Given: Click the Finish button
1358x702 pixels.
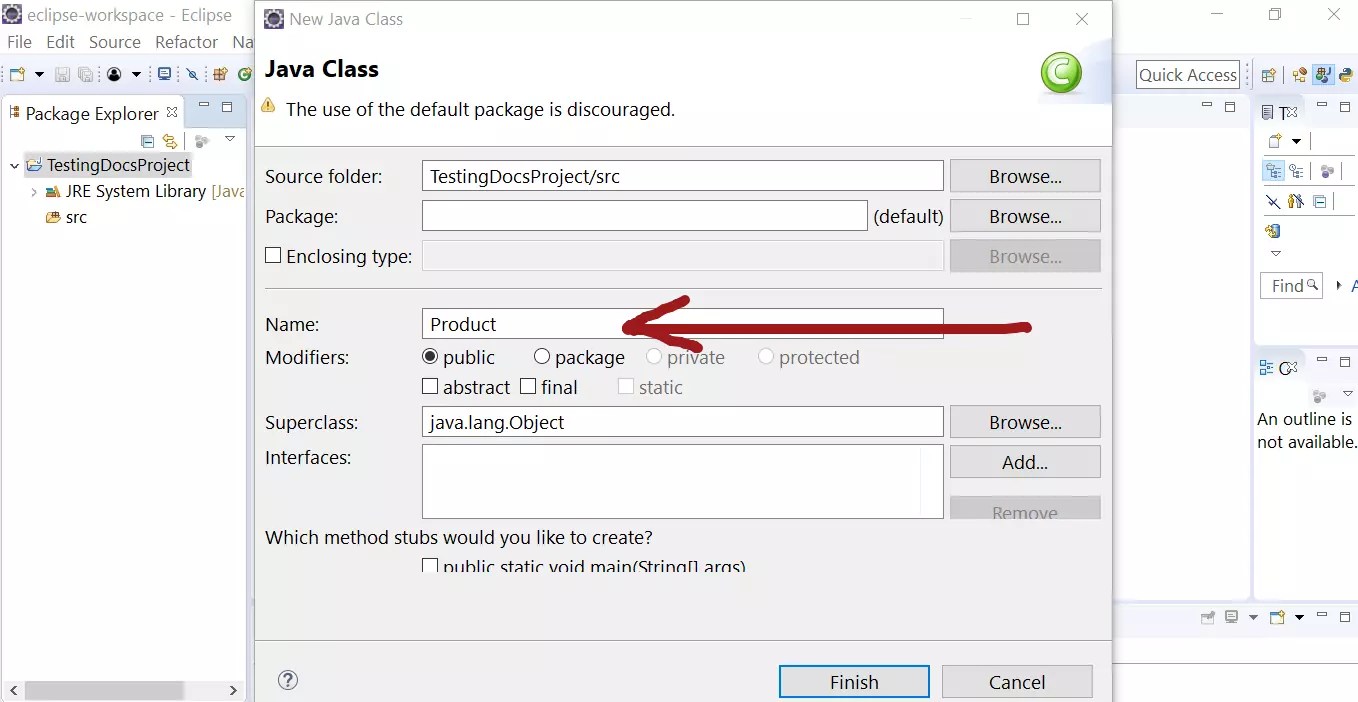Looking at the screenshot, I should [x=853, y=681].
